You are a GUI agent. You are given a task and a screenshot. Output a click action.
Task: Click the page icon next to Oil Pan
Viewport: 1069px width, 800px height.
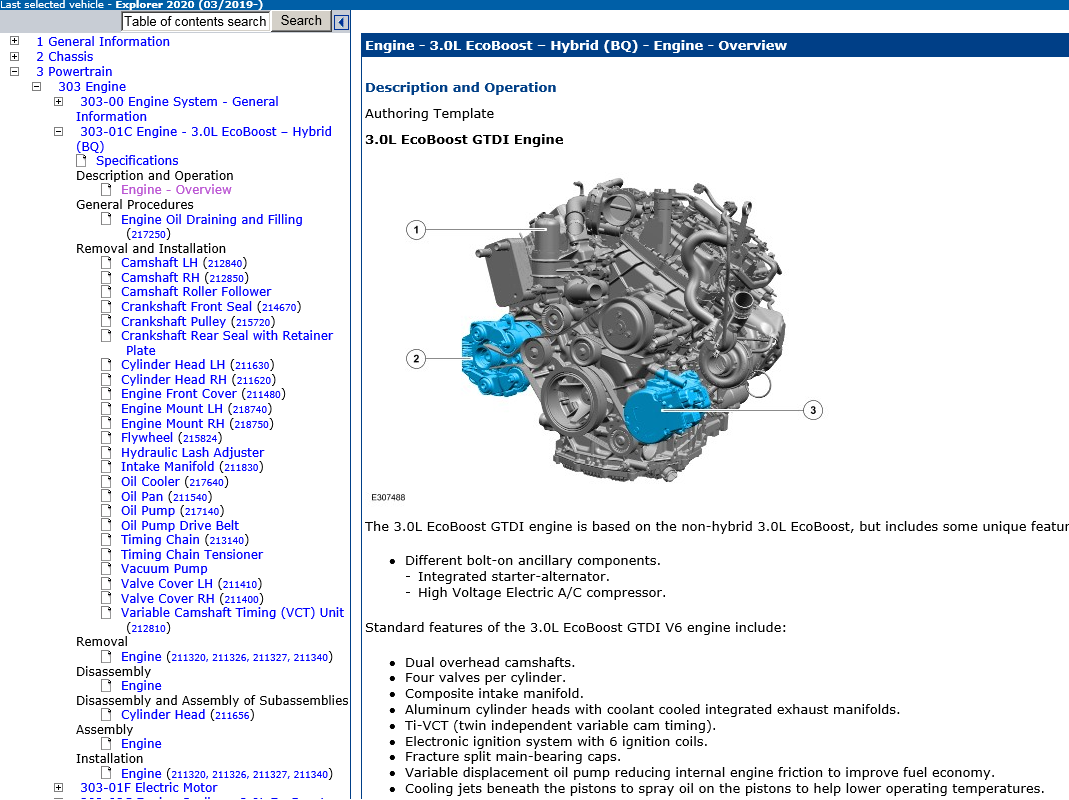107,497
